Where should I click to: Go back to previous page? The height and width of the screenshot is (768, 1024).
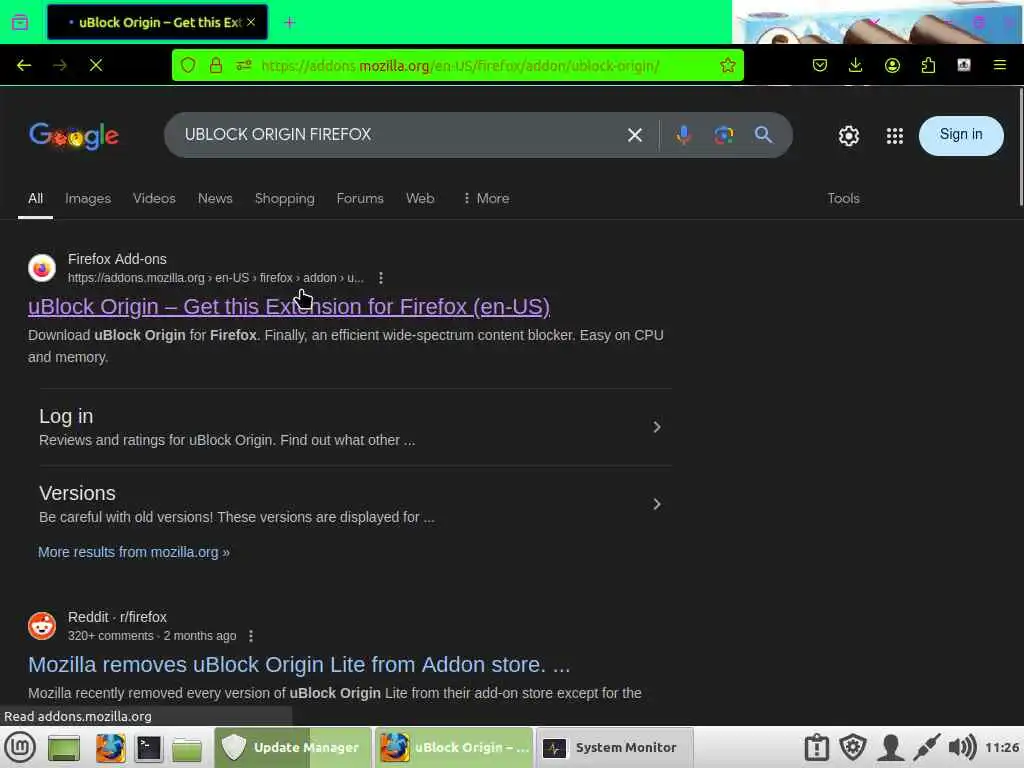pos(24,65)
